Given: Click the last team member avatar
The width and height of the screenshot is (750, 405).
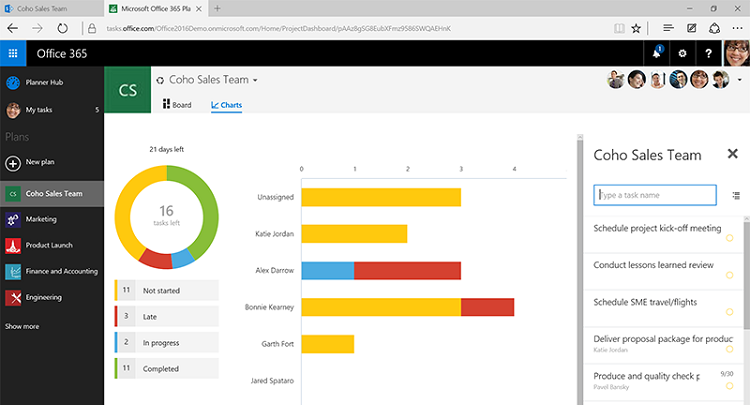Looking at the screenshot, I should pyautogui.click(x=720, y=79).
